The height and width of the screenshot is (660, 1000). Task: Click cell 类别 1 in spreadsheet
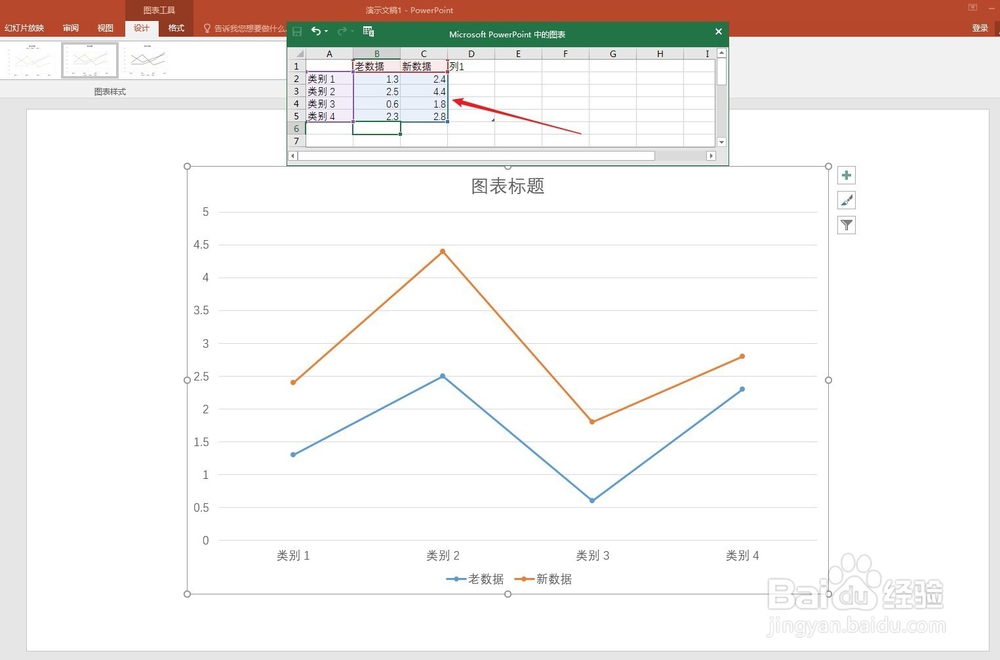click(329, 79)
